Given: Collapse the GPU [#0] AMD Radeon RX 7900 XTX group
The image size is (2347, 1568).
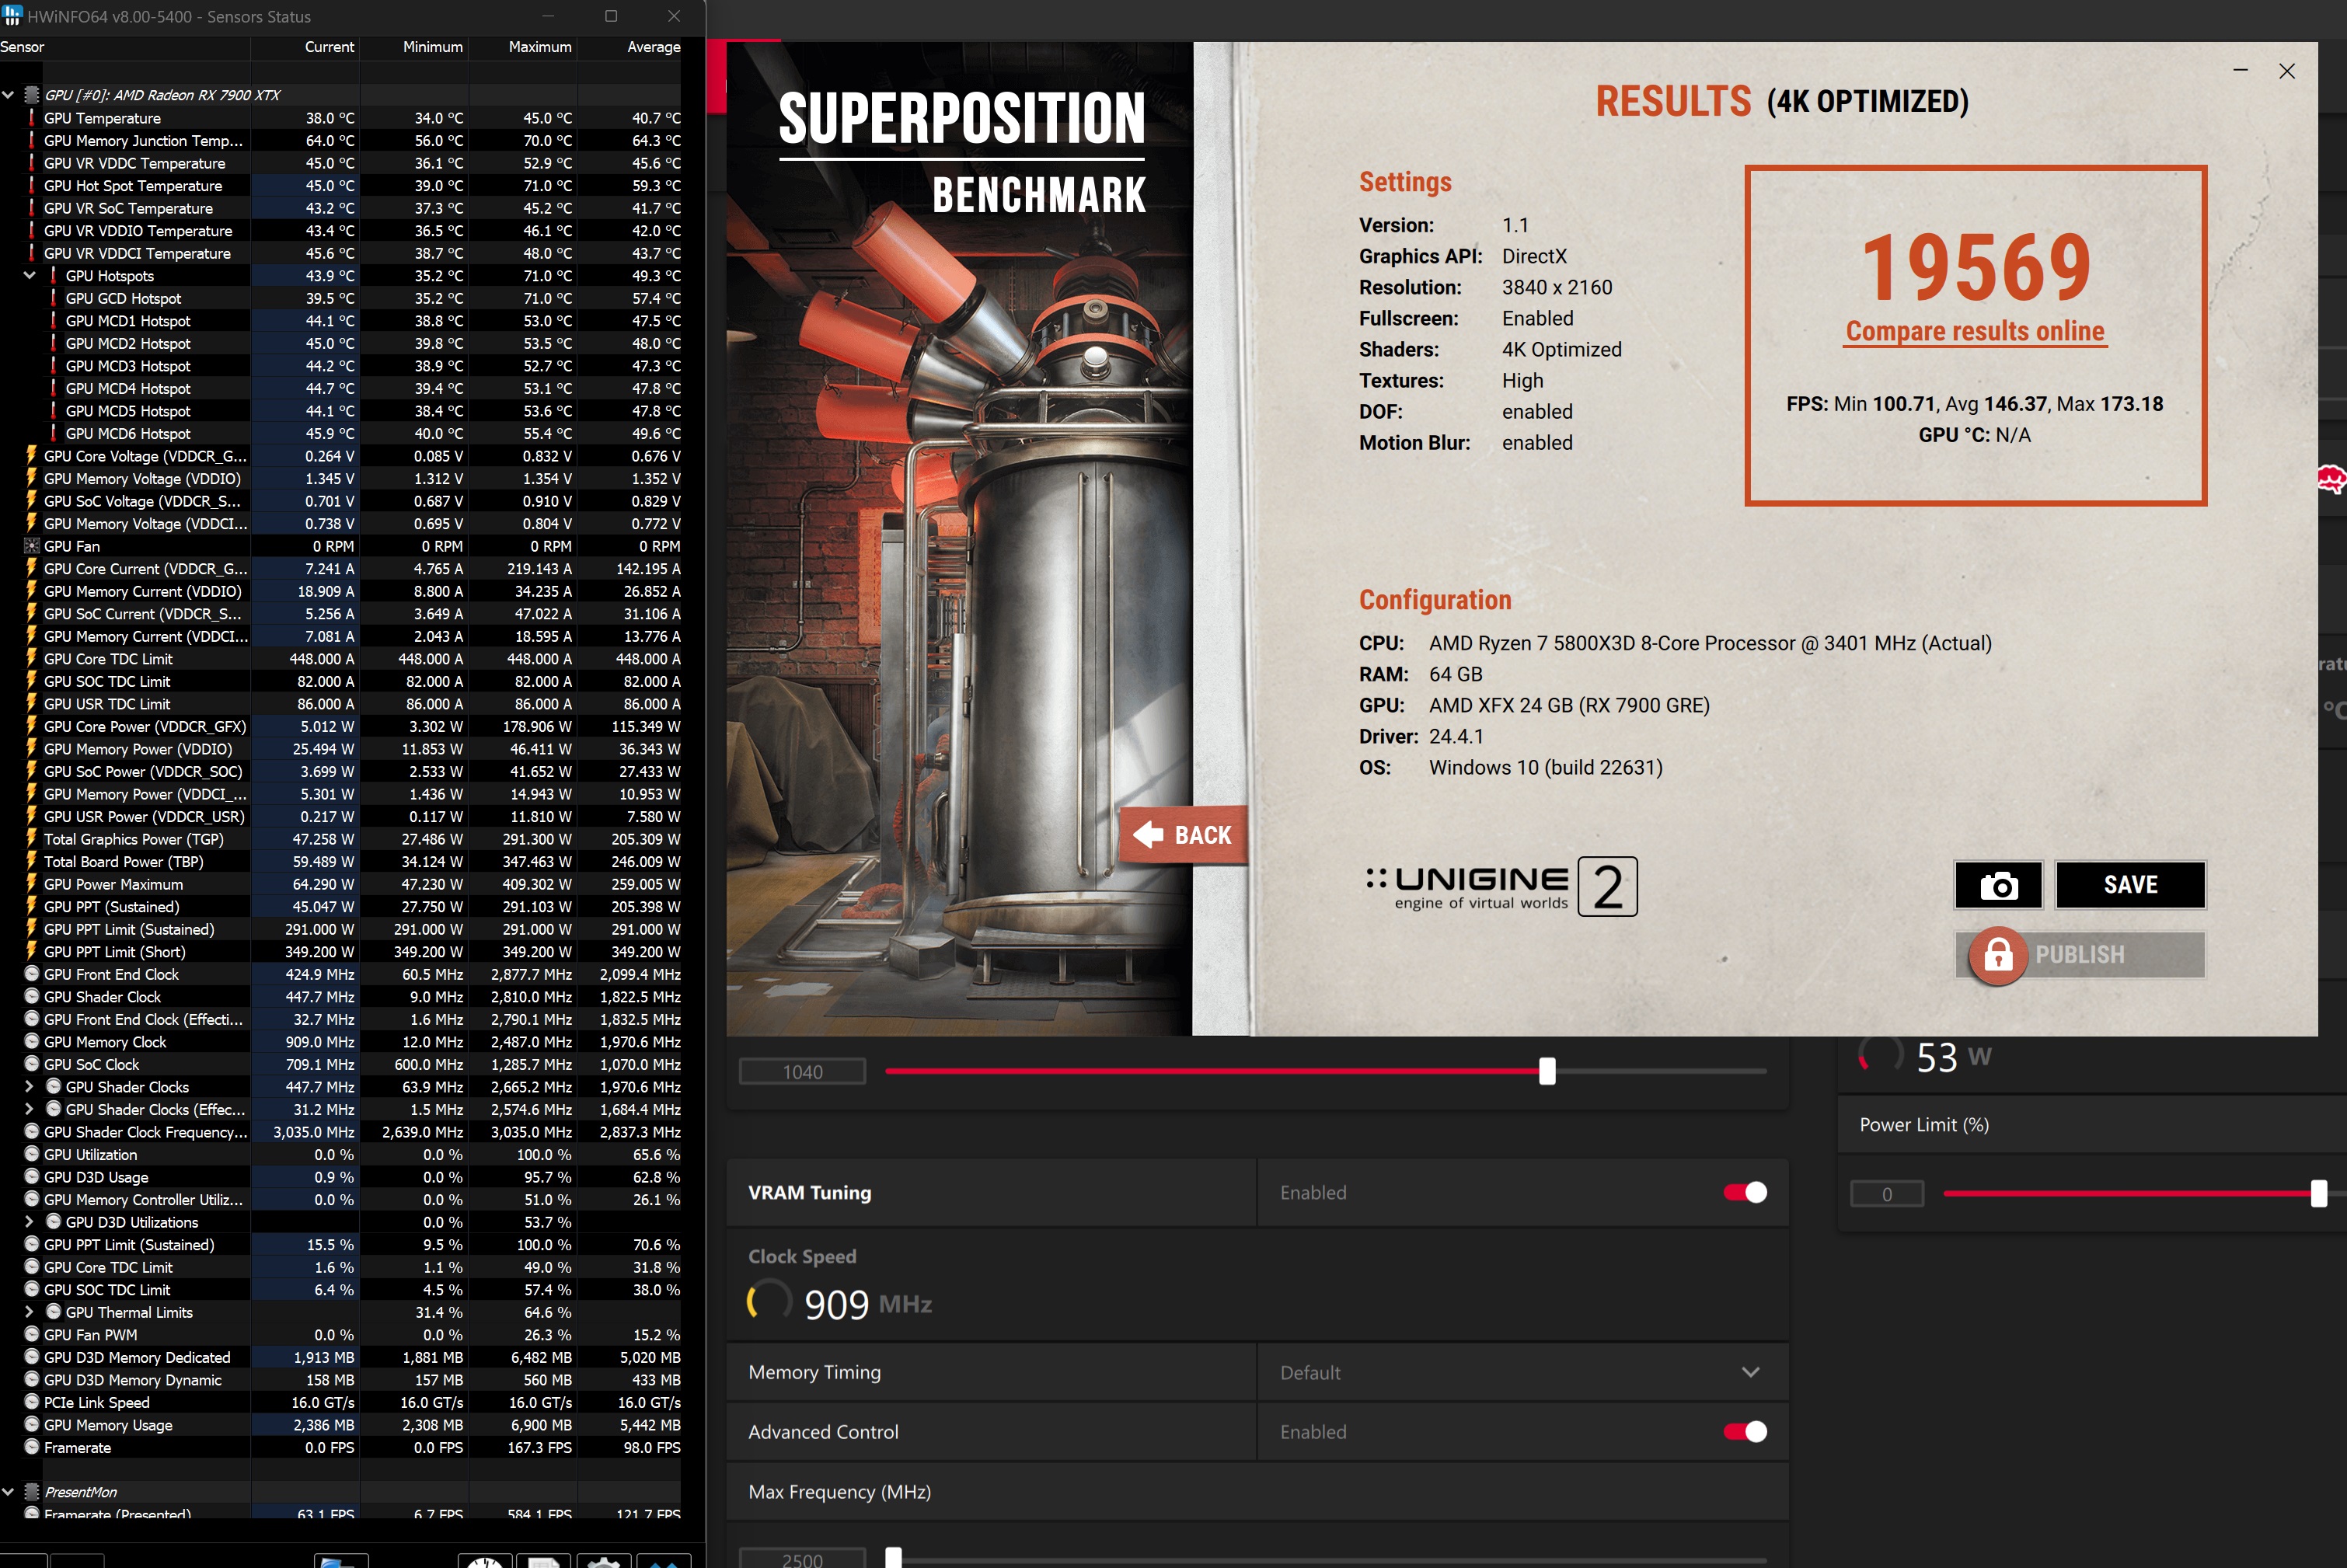Looking at the screenshot, I should pos(8,95).
